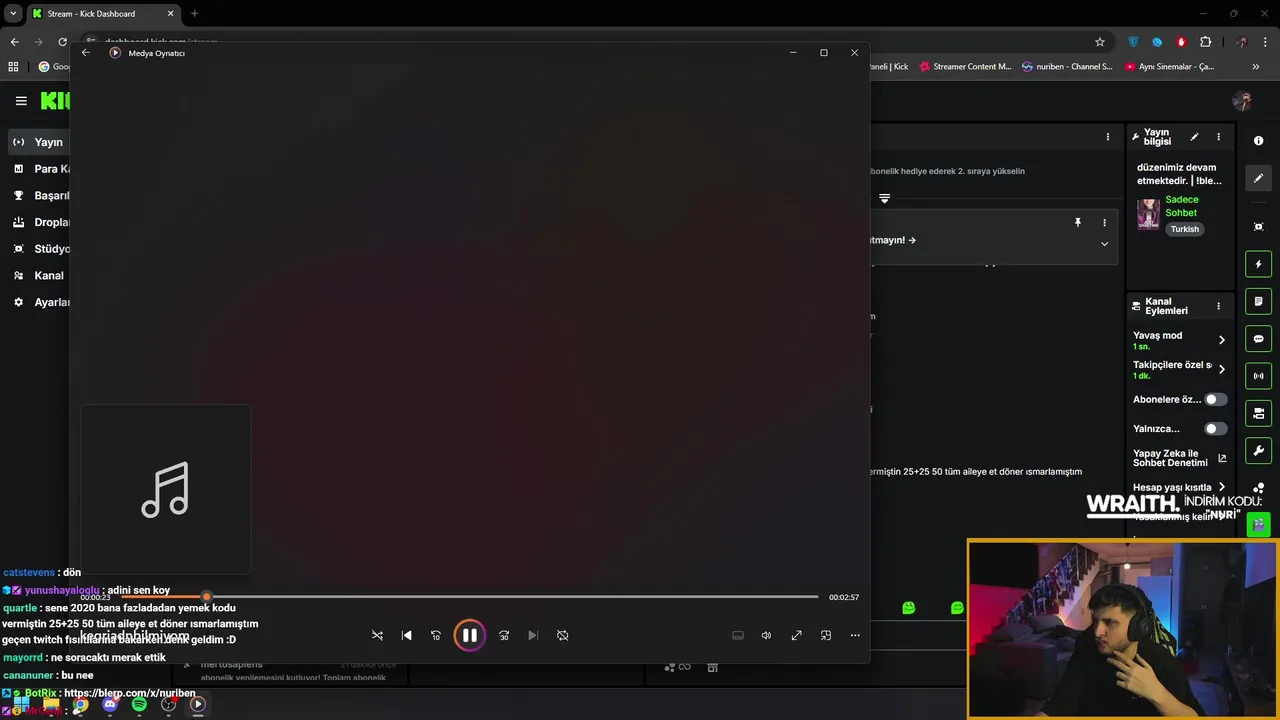Click the chat bubble widget icon

(1258, 339)
